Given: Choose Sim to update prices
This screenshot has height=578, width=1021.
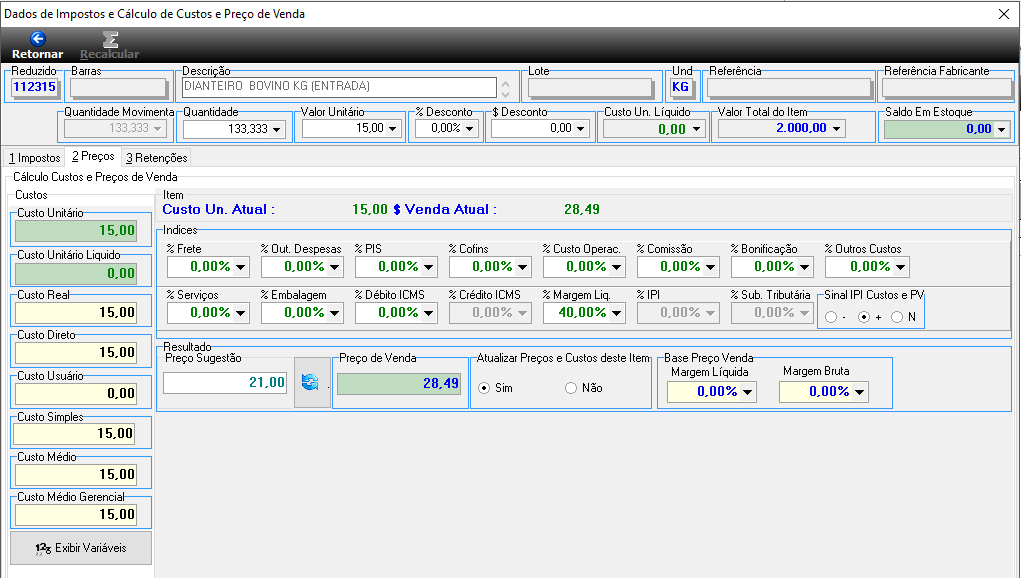Looking at the screenshot, I should pyautogui.click(x=484, y=388).
